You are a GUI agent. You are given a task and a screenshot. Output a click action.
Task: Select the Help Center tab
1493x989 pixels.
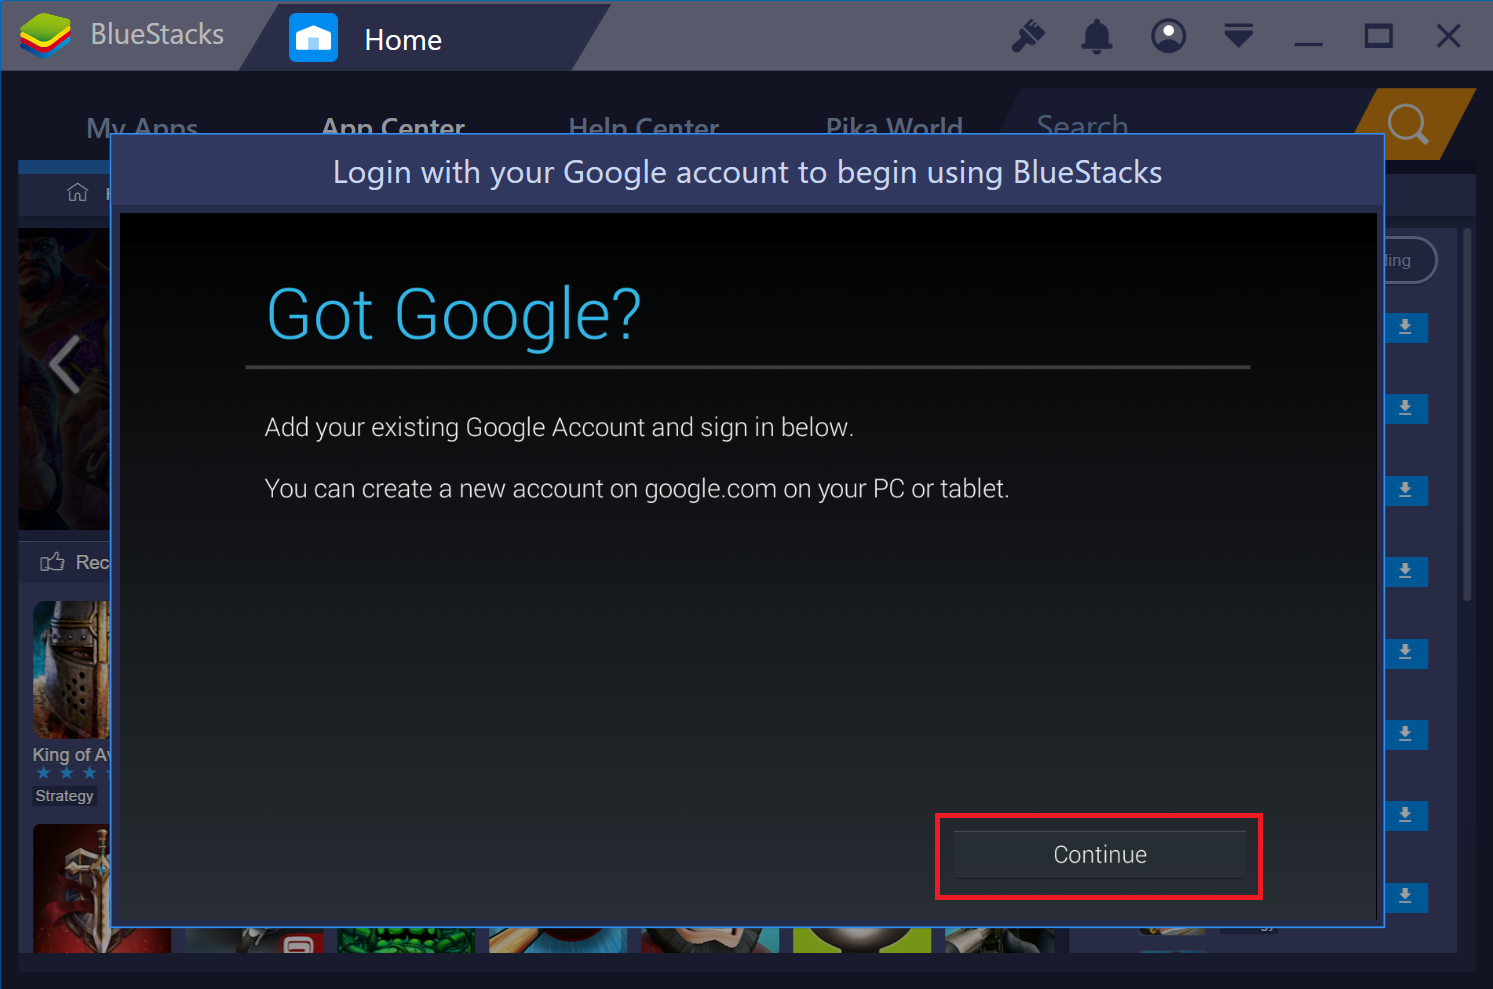coord(644,126)
